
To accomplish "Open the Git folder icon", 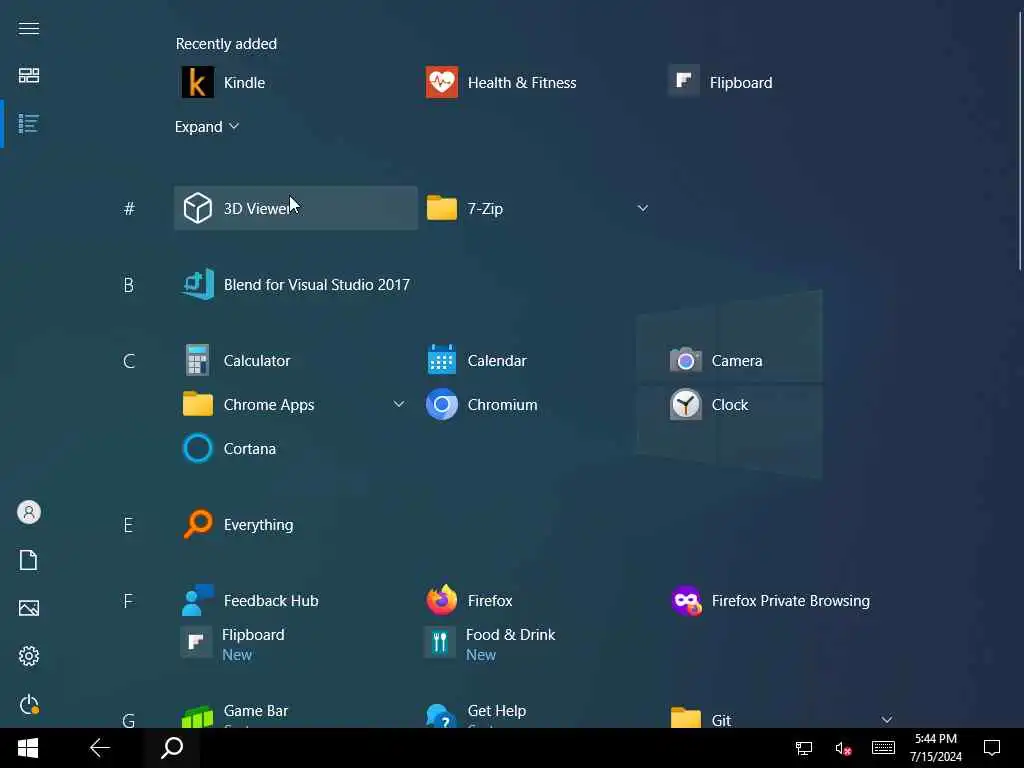I will [685, 718].
